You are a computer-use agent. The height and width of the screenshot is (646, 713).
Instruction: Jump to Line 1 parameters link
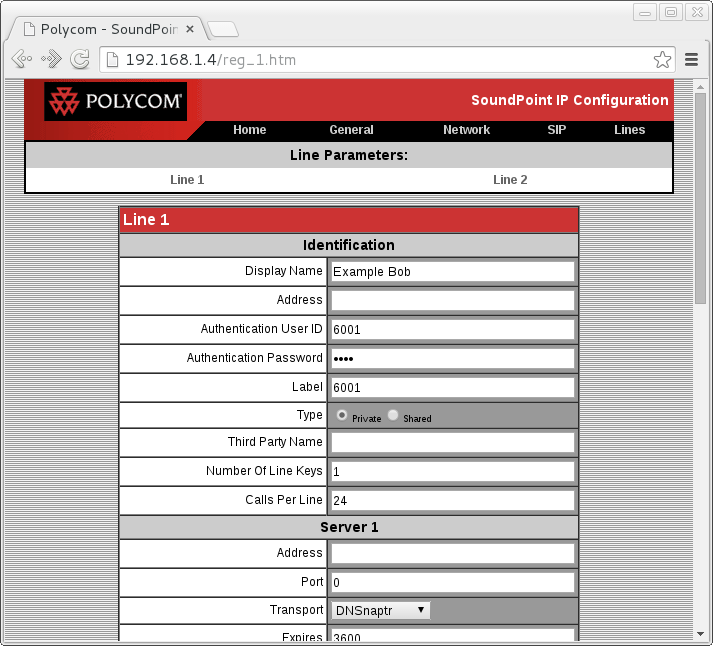(187, 180)
